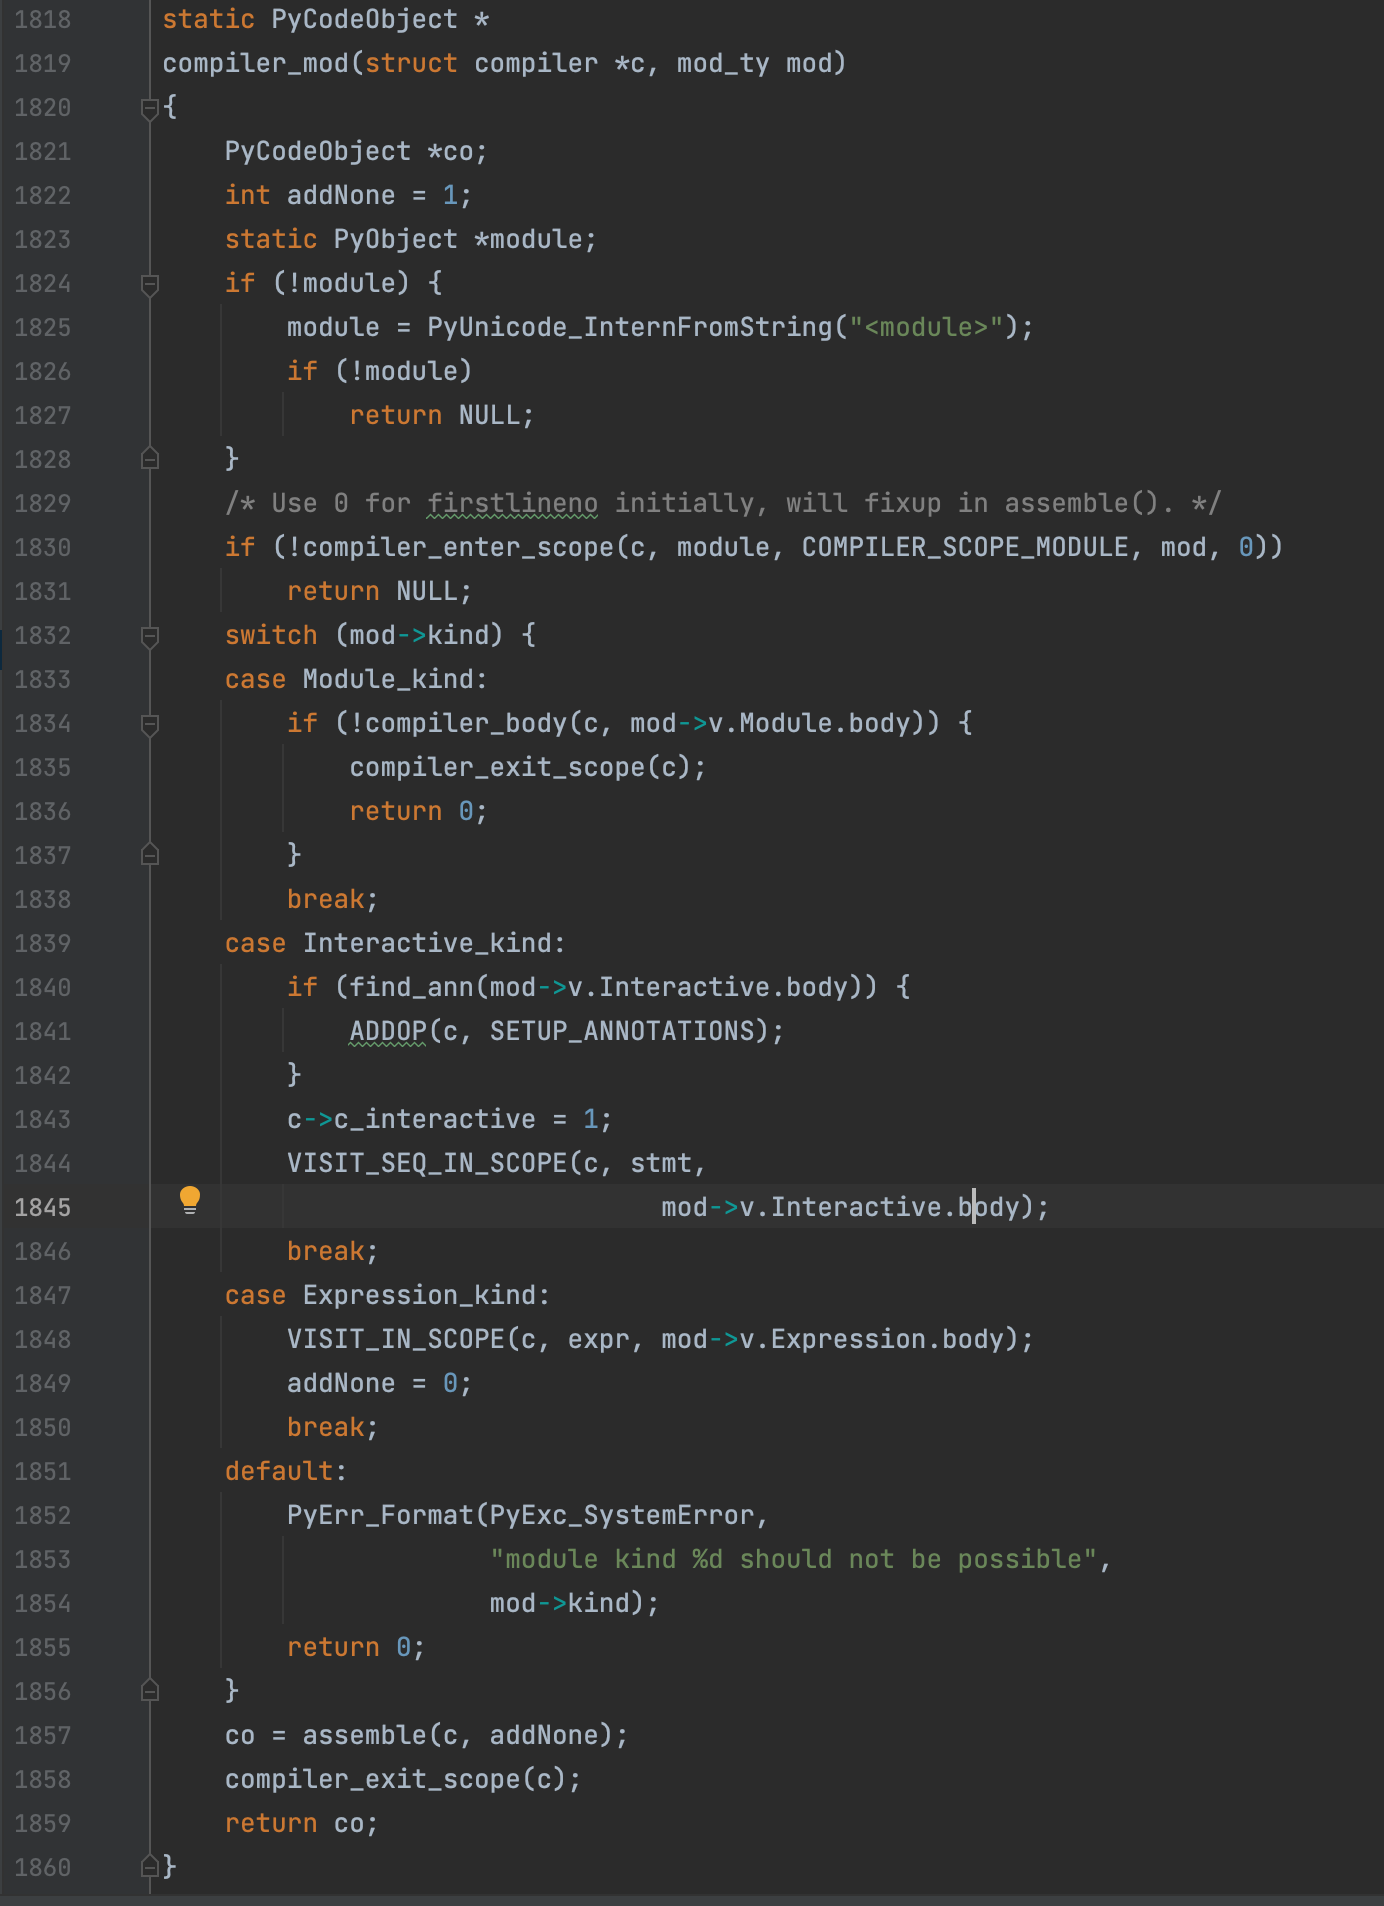Click the underlined word firstlineno in comment
This screenshot has height=1906, width=1384.
pos(512,504)
